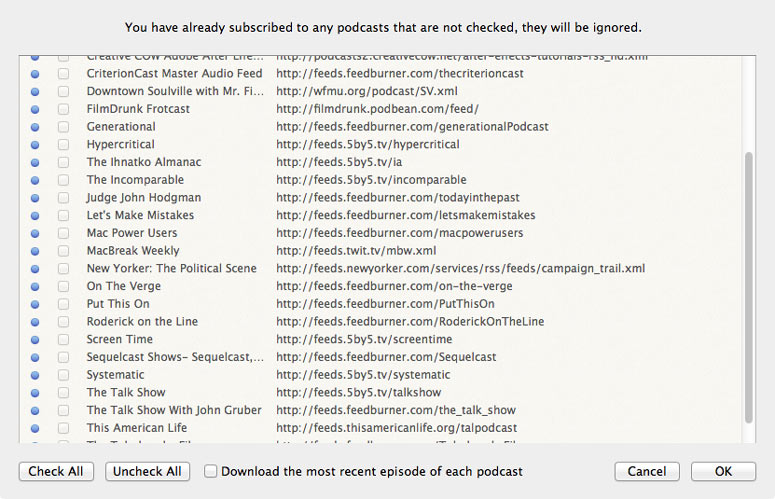Tick the Mac Power Users checkbox

click(63, 233)
